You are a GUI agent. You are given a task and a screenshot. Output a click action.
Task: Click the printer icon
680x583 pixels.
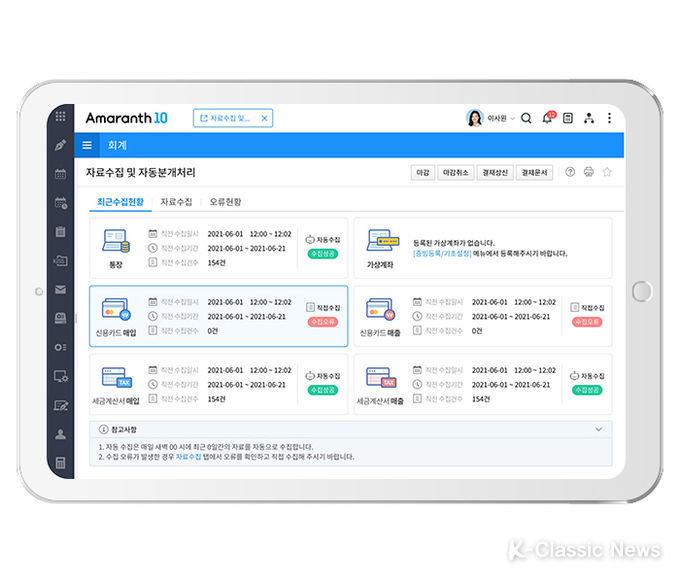pos(588,172)
